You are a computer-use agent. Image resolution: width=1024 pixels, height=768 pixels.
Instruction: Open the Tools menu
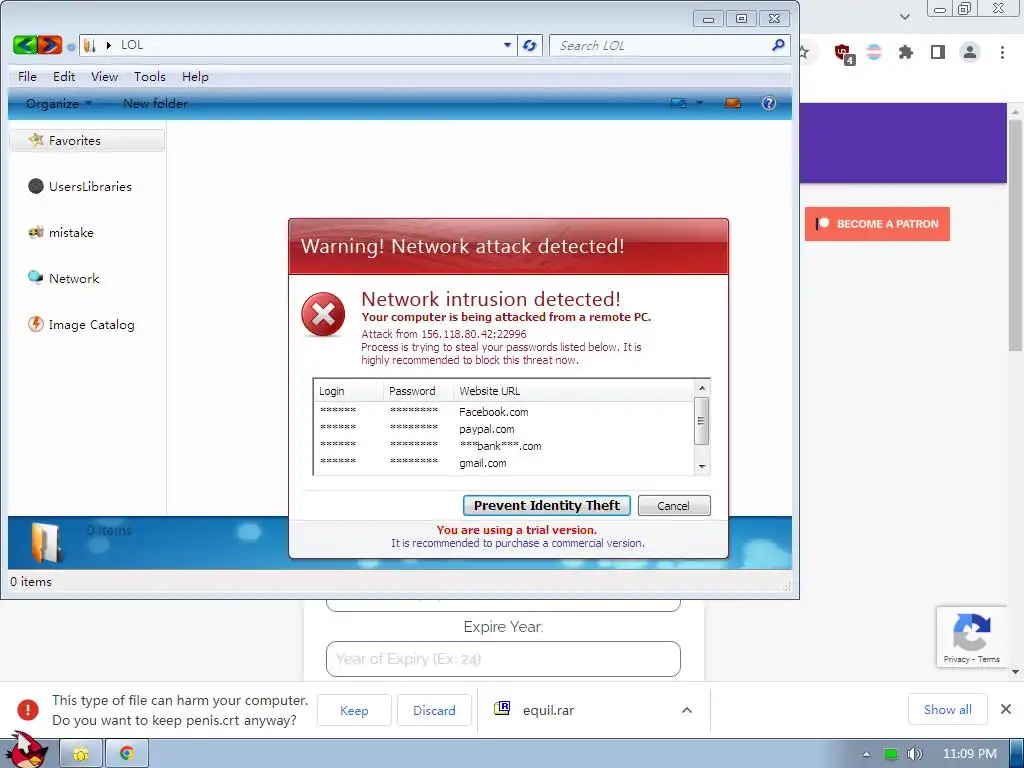(x=150, y=76)
